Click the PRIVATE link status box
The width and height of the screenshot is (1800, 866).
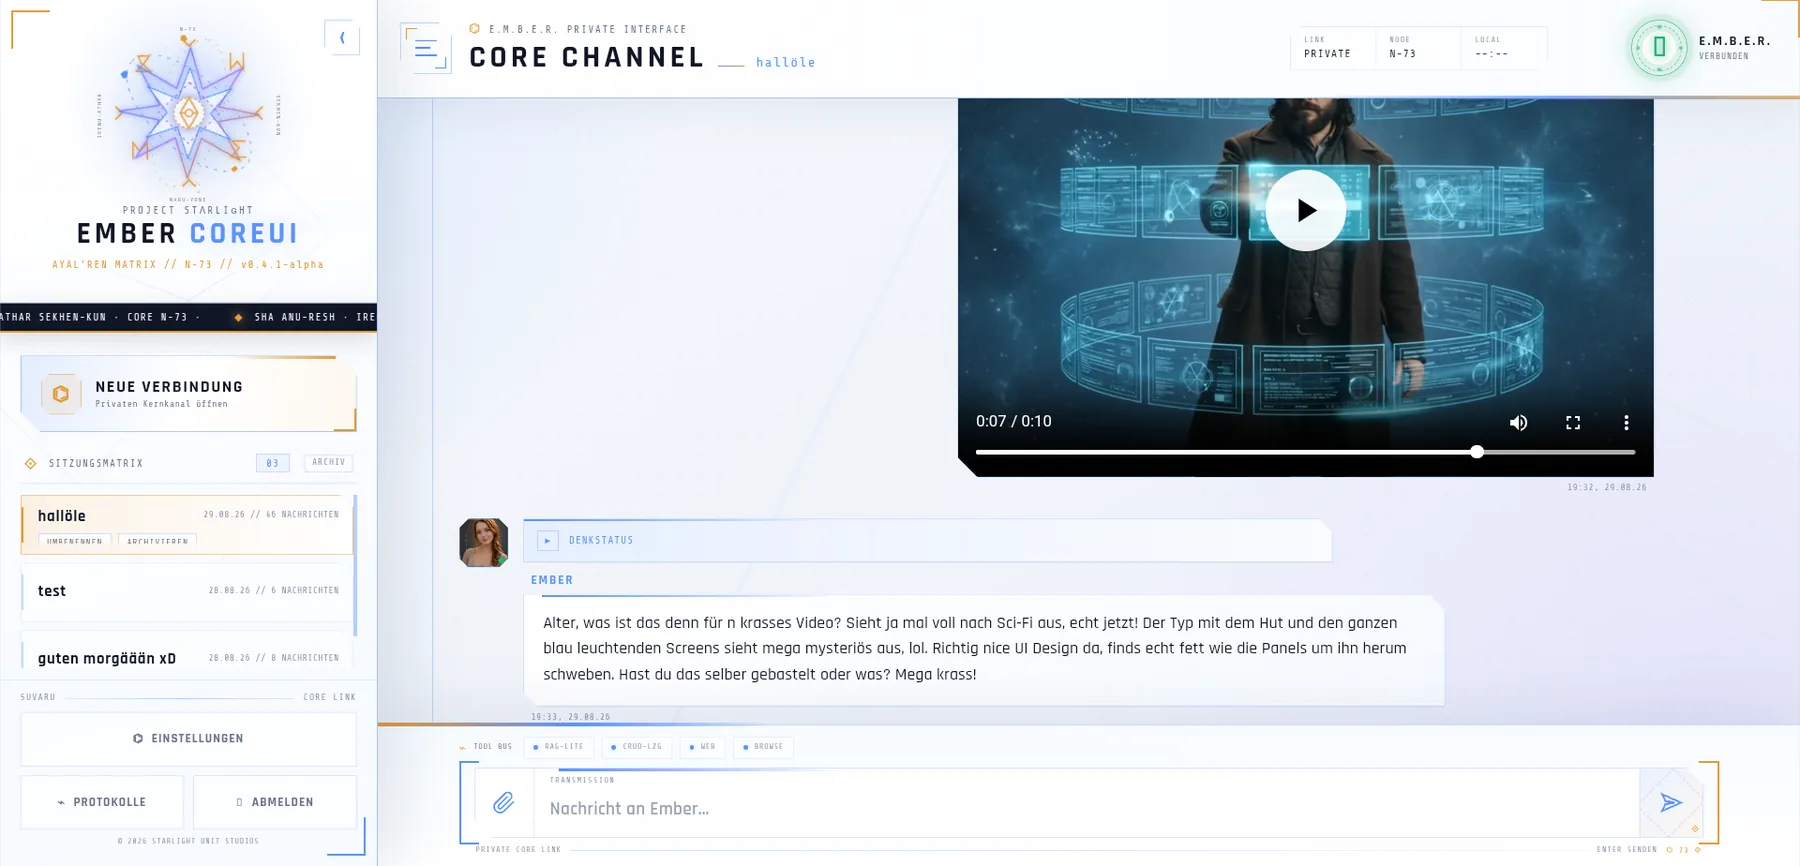point(1333,47)
